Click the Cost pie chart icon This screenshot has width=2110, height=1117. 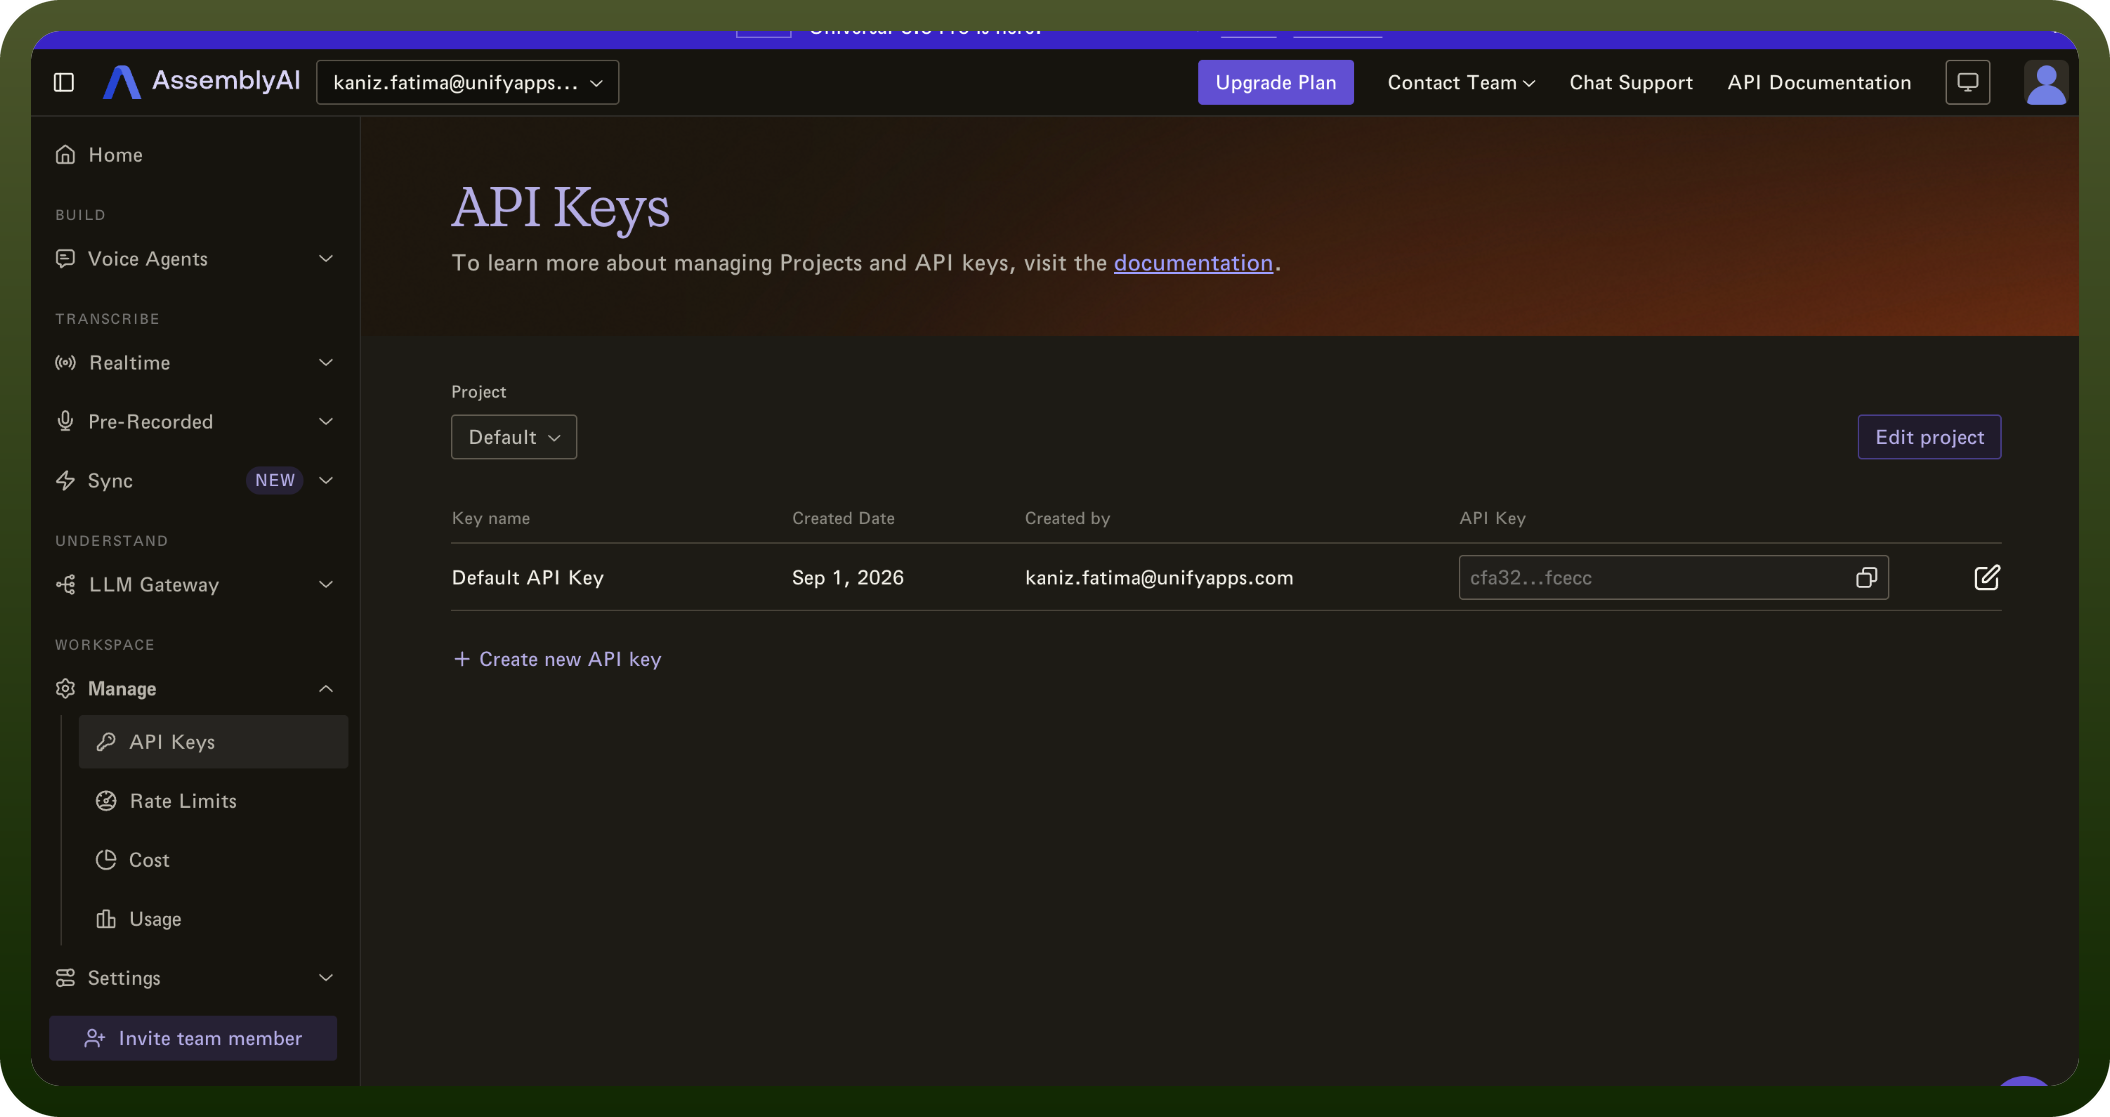pyautogui.click(x=106, y=860)
